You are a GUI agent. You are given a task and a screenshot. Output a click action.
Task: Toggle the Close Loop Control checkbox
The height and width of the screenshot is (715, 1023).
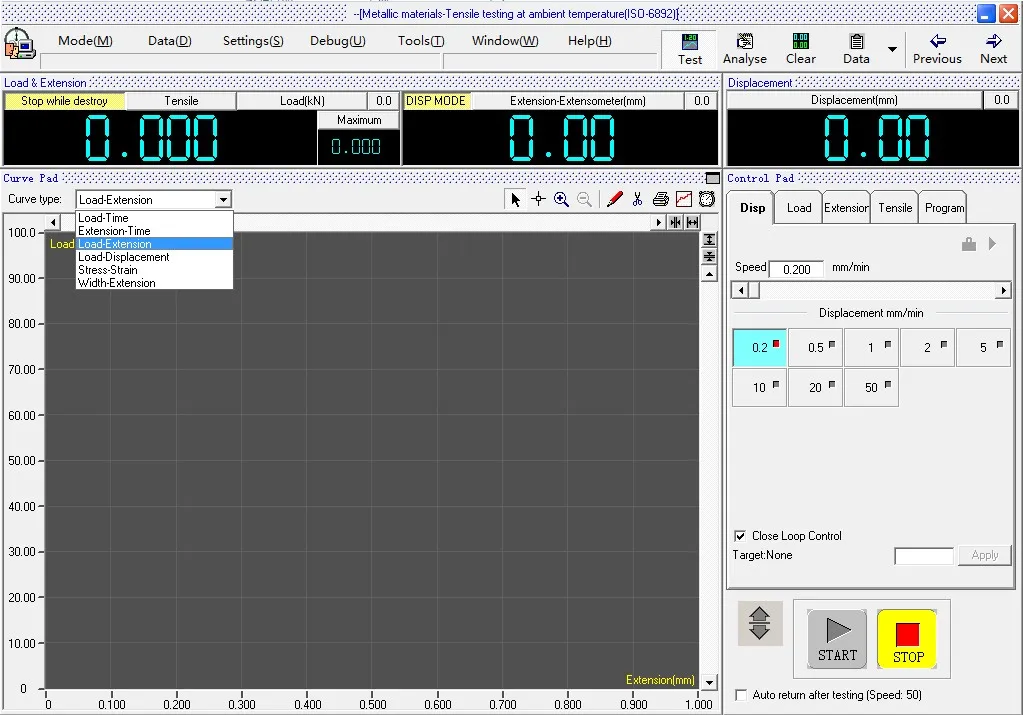pos(740,536)
